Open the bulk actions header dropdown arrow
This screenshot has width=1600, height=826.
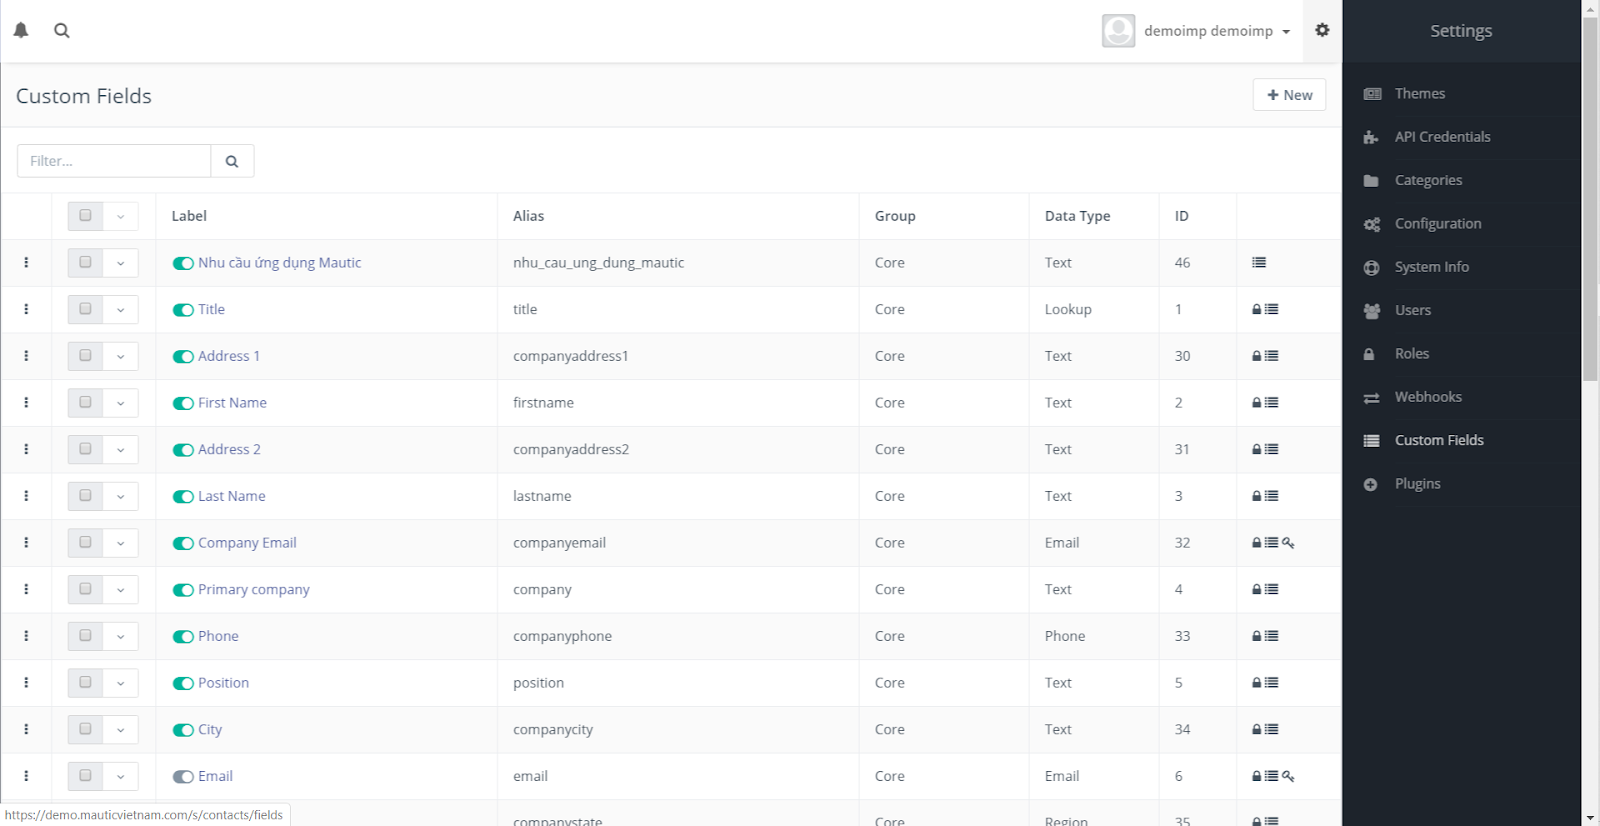120,216
